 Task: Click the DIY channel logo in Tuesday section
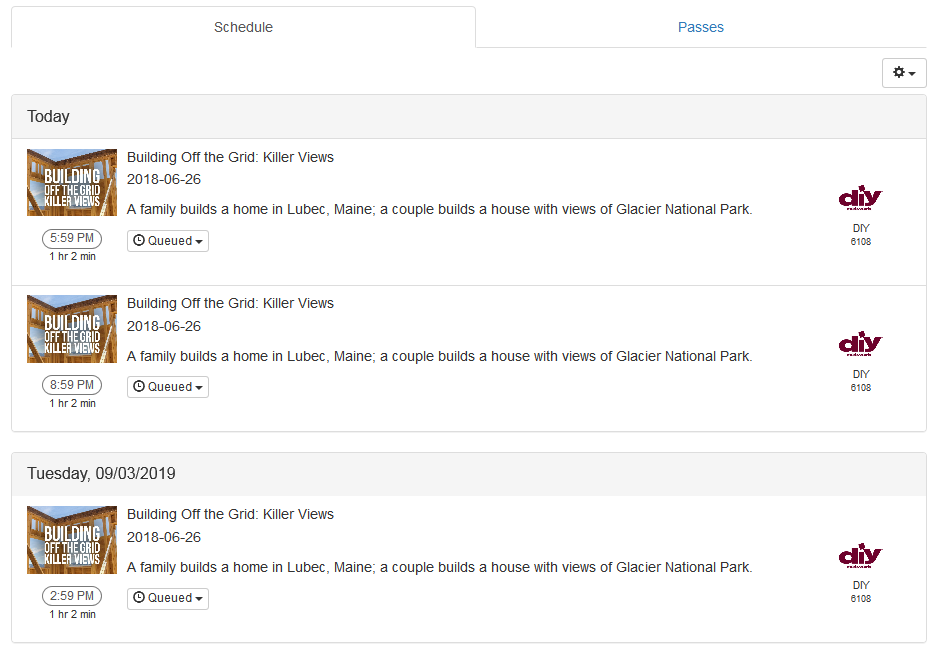pos(860,555)
